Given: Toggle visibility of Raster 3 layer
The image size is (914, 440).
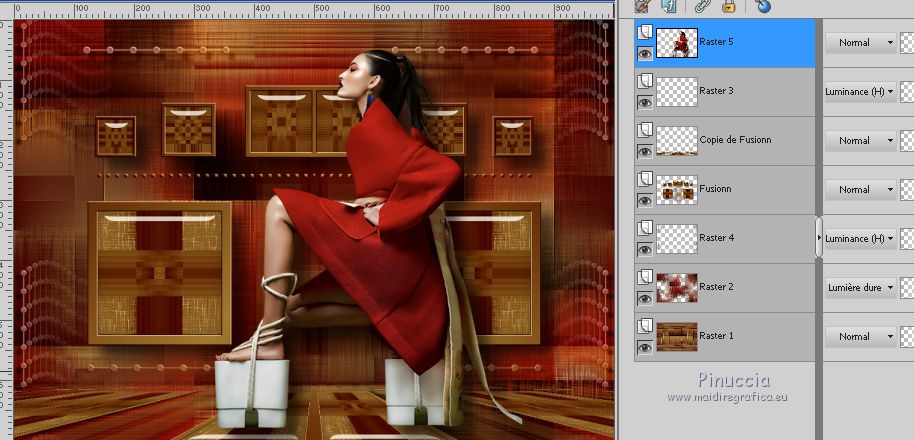Looking at the screenshot, I should coord(645,102).
